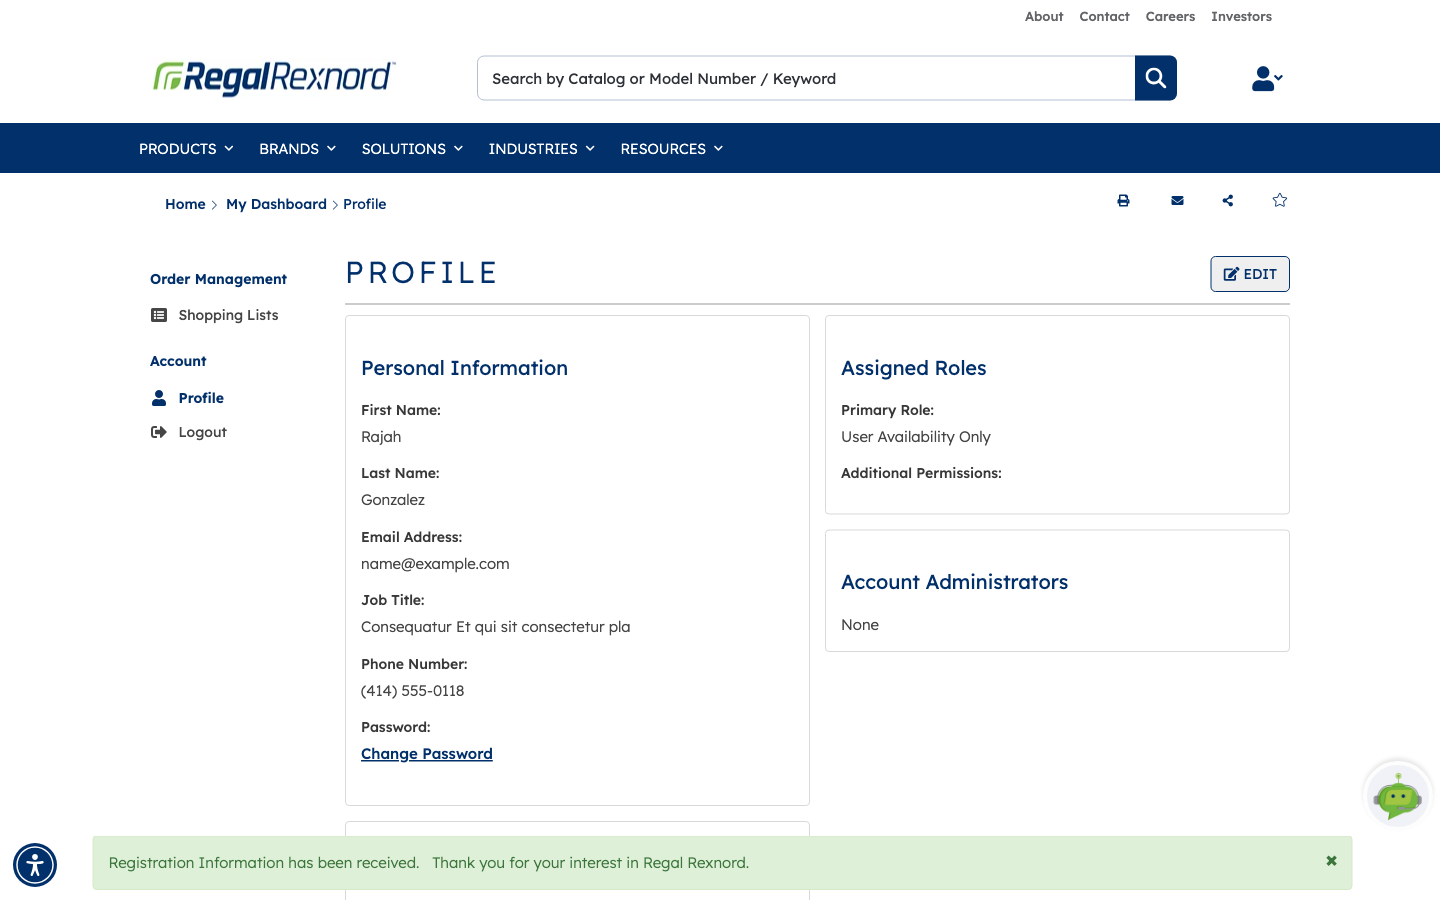Click the Profile person icon in sidebar

point(159,398)
